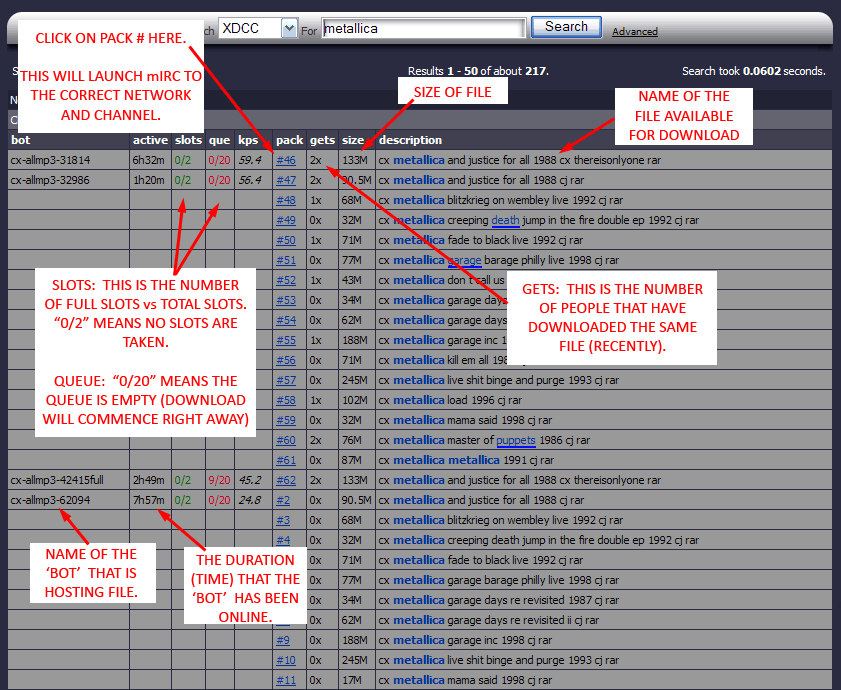The height and width of the screenshot is (690, 841).
Task: Click pack #46 link
Action: pos(286,160)
